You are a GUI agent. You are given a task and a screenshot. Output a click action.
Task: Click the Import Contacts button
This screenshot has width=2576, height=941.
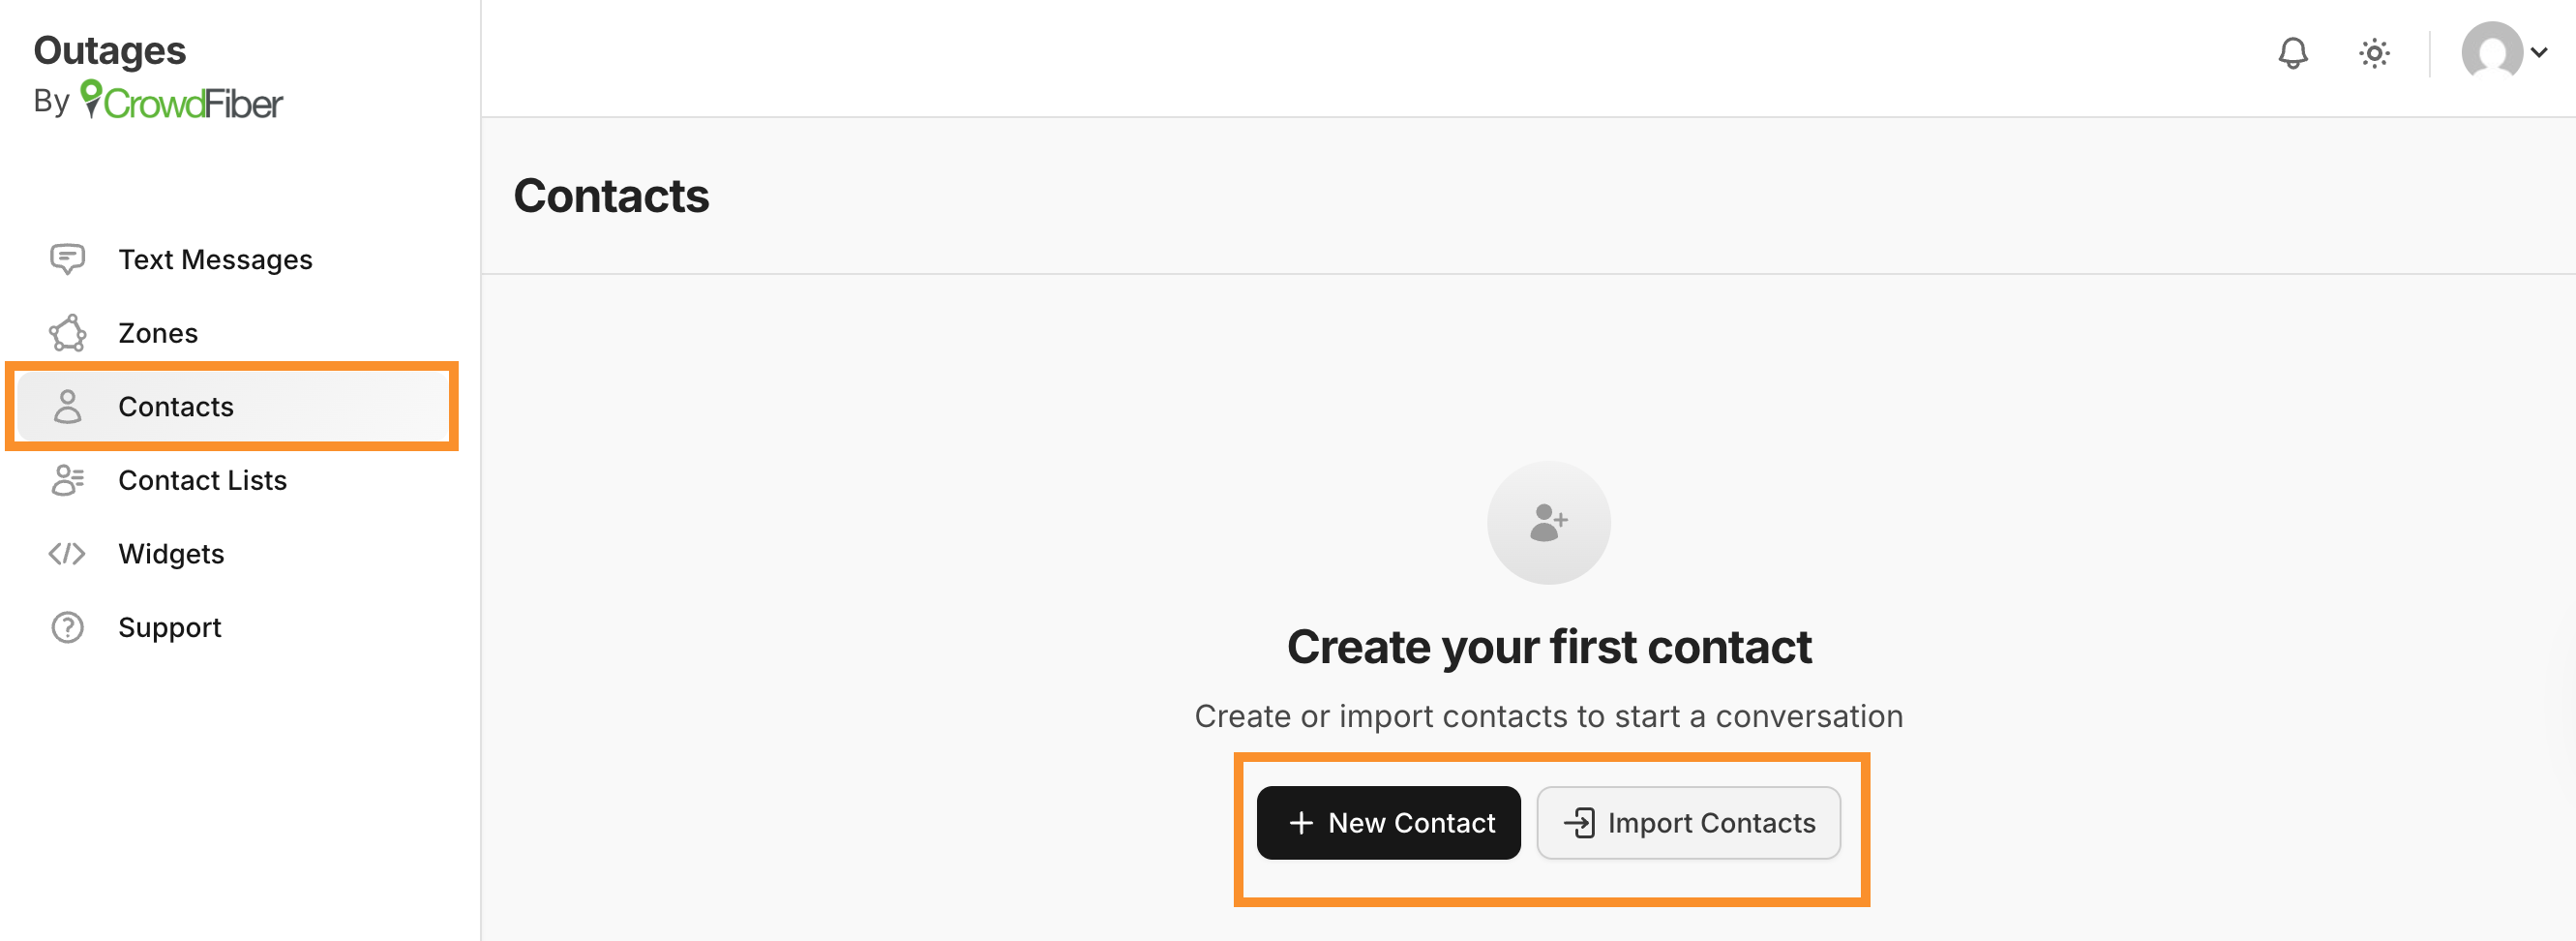(x=1688, y=822)
